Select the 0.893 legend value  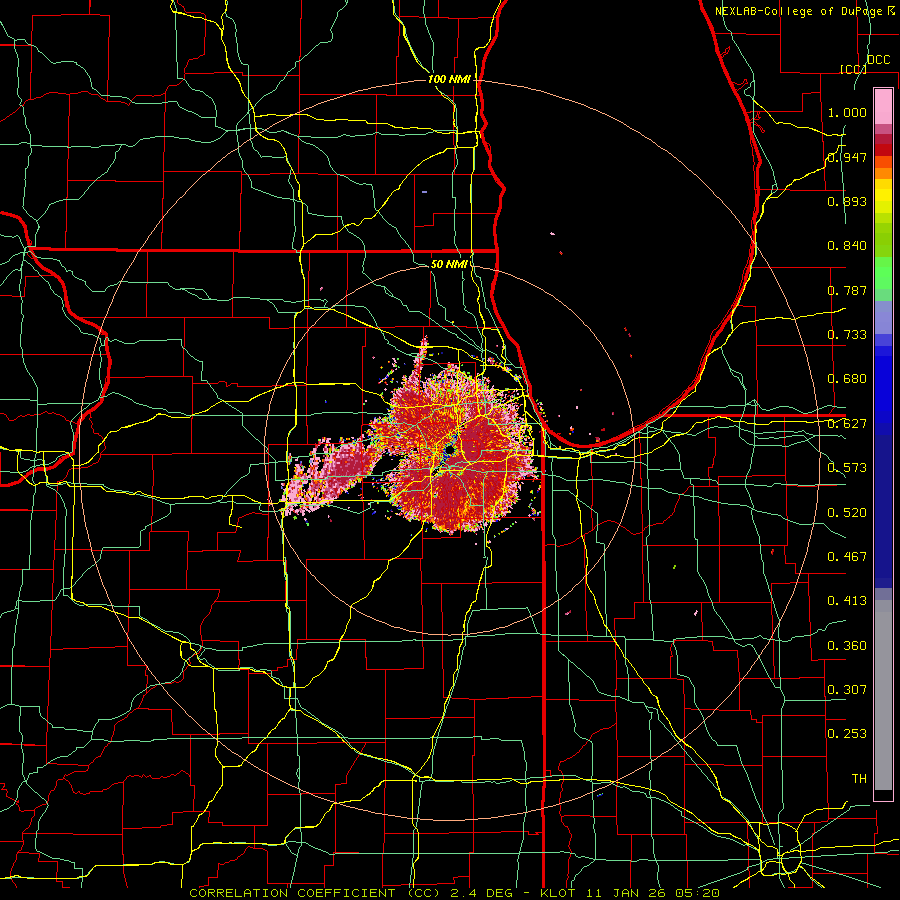pos(847,201)
